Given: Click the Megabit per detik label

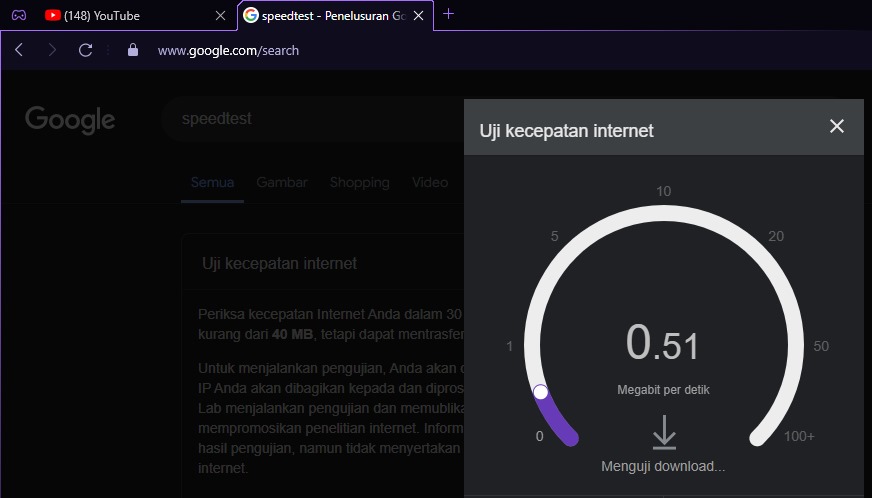Looking at the screenshot, I should (663, 390).
